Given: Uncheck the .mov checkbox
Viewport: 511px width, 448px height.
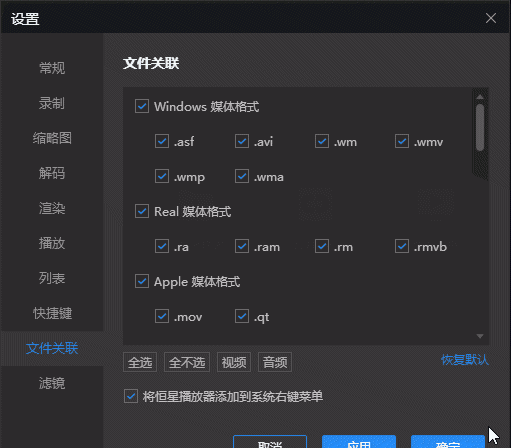Looking at the screenshot, I should click(x=162, y=316).
